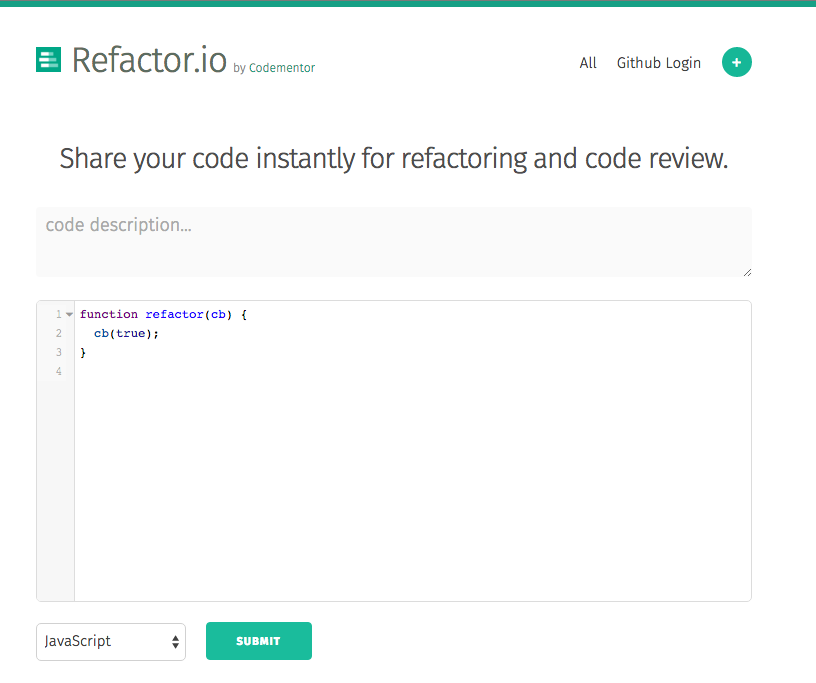Click line number 4 in the gutter
The image size is (816, 683).
(x=57, y=371)
